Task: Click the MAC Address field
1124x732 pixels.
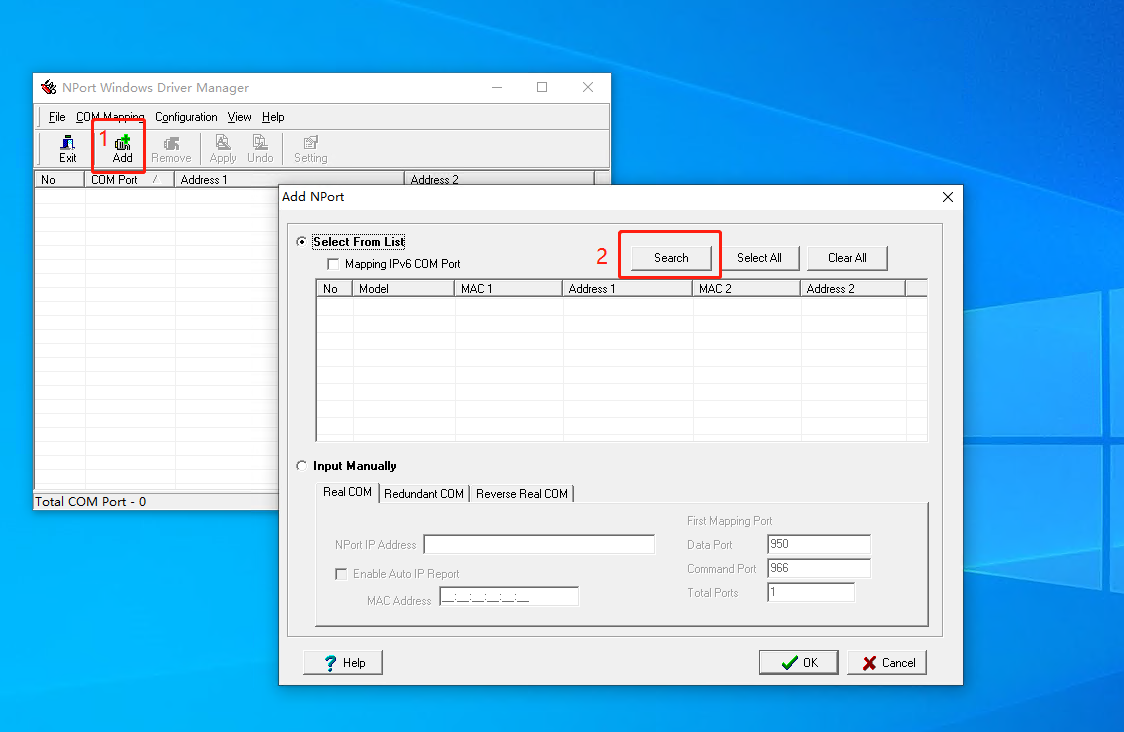Action: (x=509, y=596)
